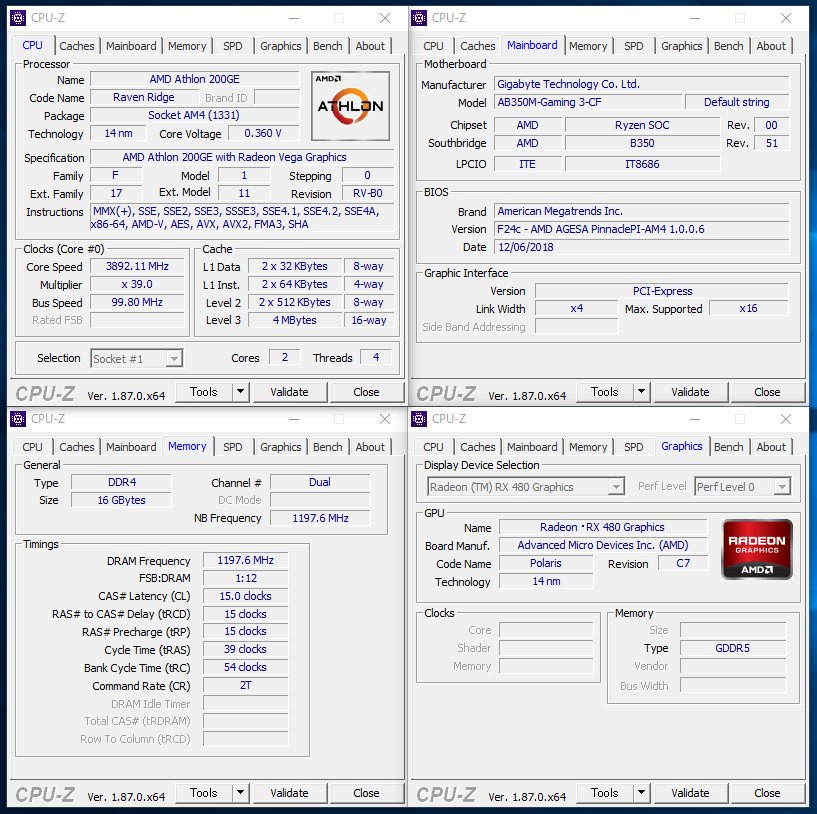The height and width of the screenshot is (814, 817).
Task: Click the CAS# Latency value 15.0 clocks
Action: (245, 596)
